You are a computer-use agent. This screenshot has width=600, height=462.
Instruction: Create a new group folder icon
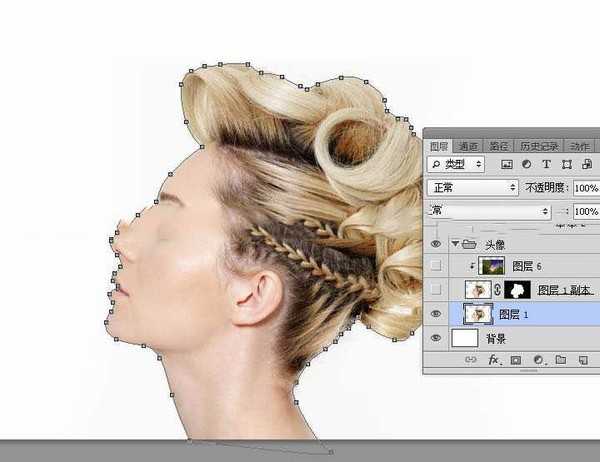559,360
